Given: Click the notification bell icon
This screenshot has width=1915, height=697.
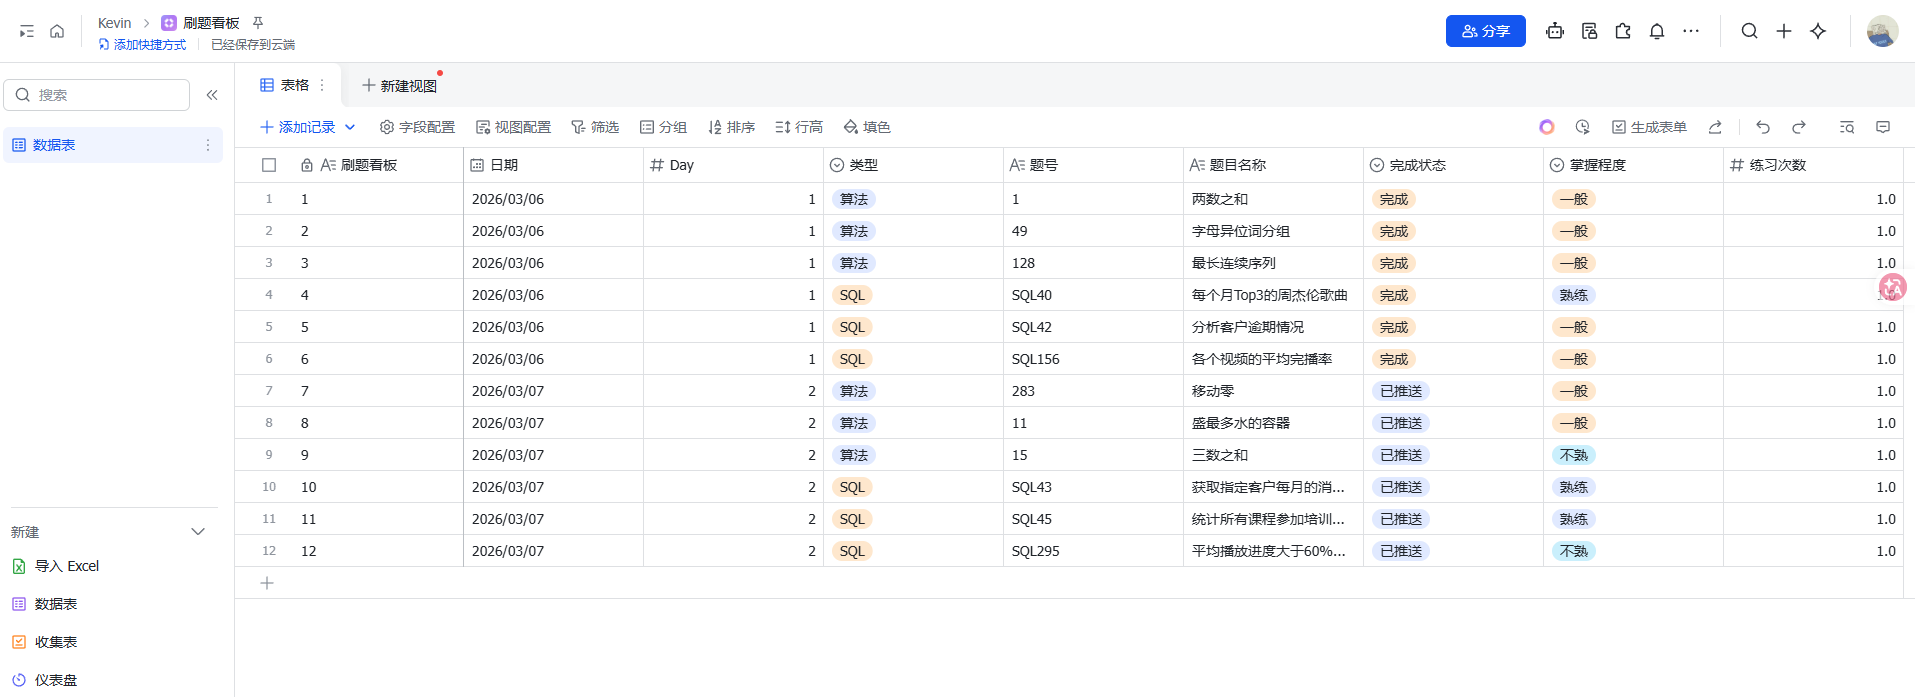Looking at the screenshot, I should coord(1657,31).
